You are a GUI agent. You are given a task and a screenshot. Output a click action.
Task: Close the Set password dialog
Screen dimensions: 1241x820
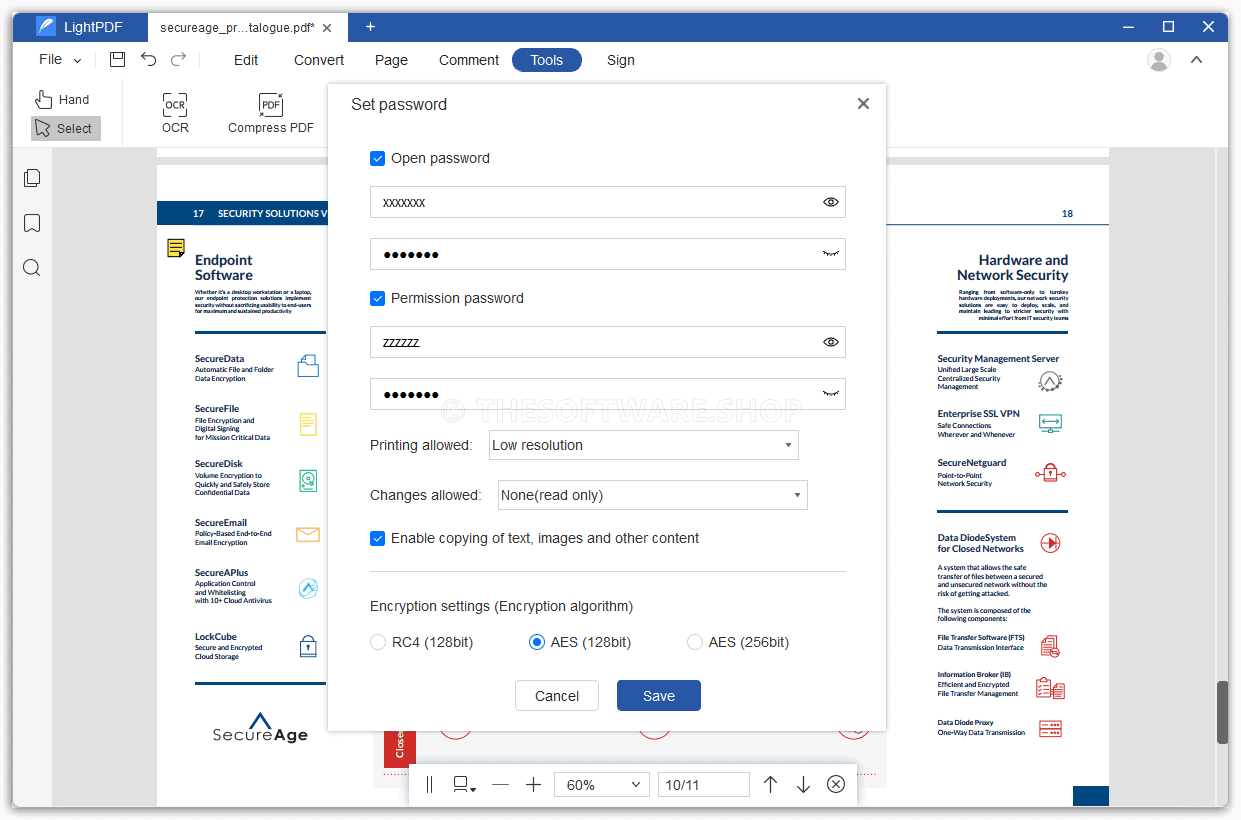pyautogui.click(x=864, y=104)
